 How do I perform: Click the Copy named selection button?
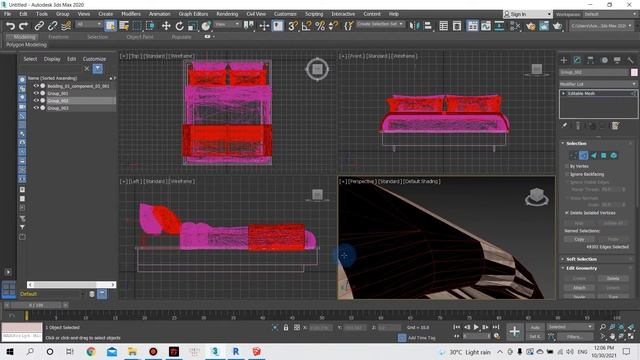click(x=579, y=239)
